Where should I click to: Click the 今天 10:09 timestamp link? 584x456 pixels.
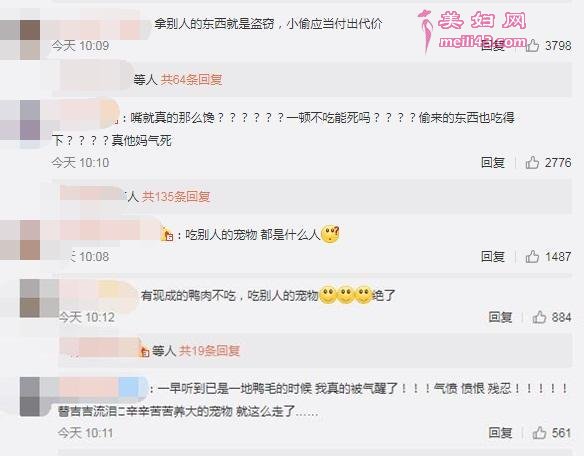[80, 45]
